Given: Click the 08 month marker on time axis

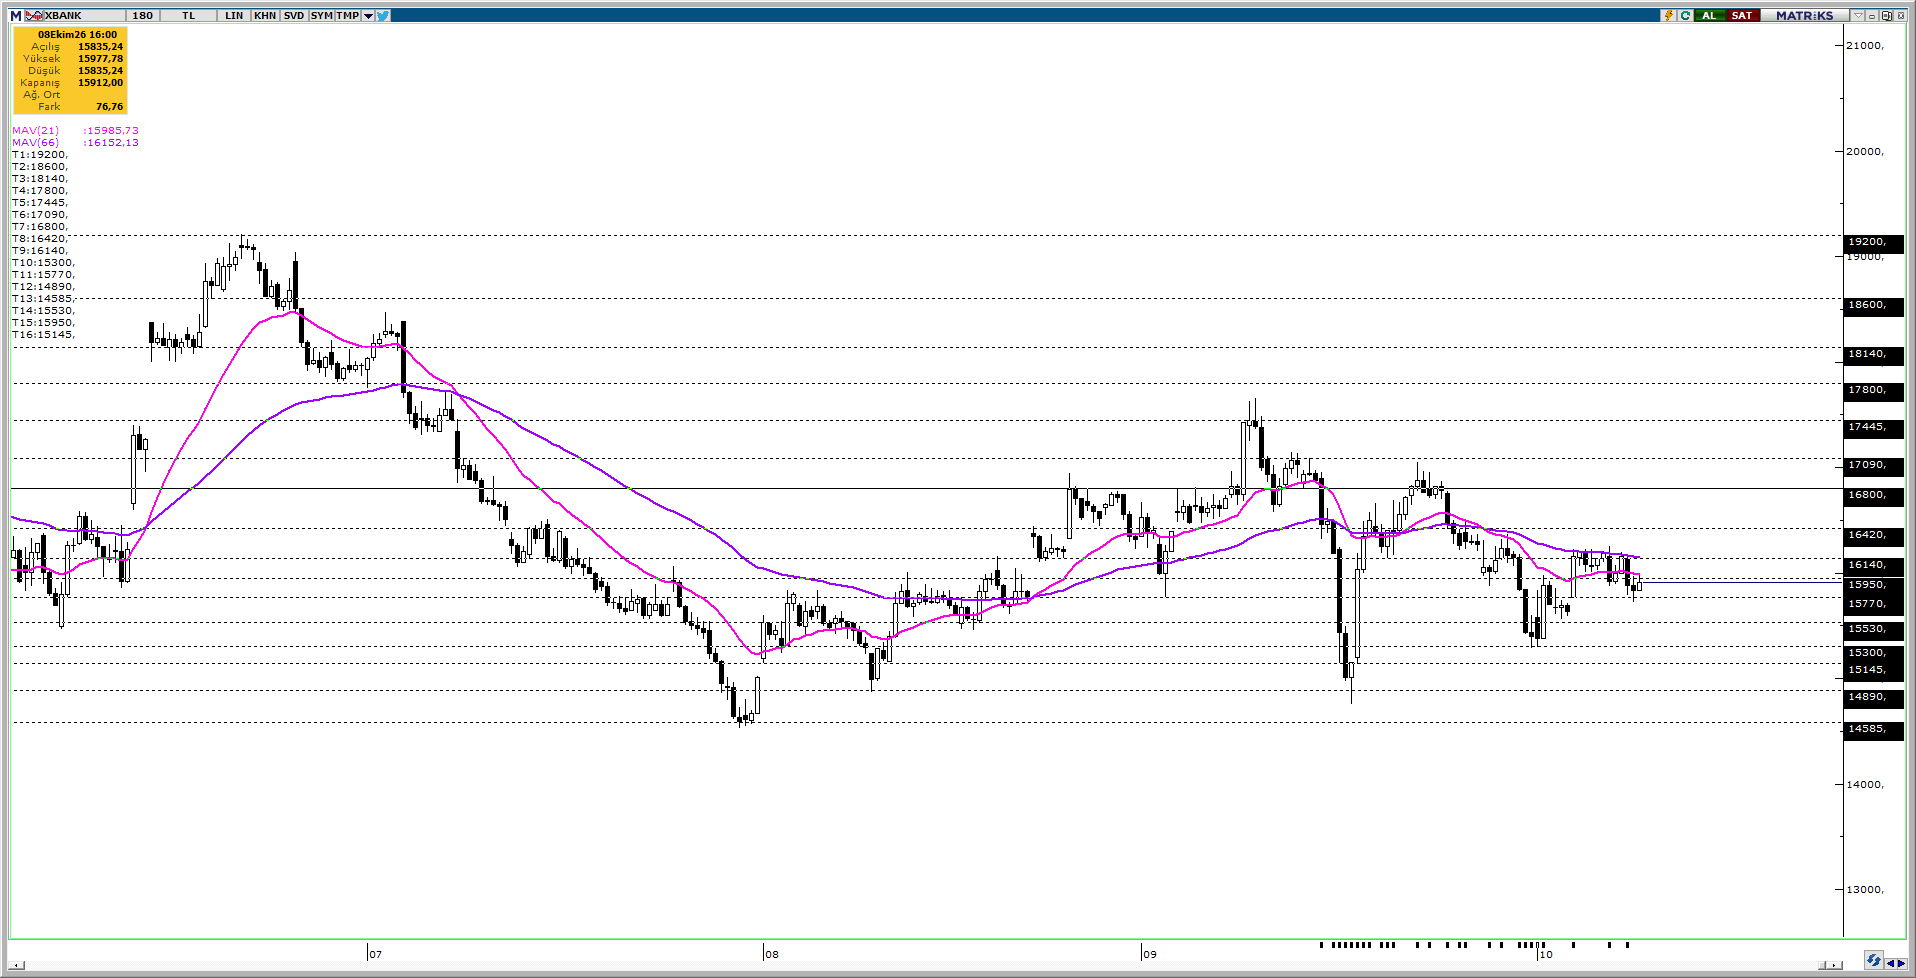Looking at the screenshot, I should 772,954.
